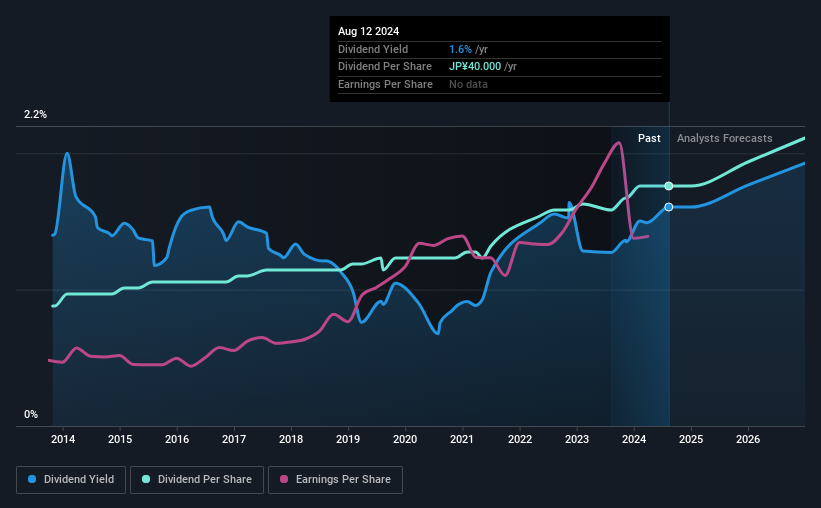
Task: Click the 2026 x-axis label
Action: (748, 439)
